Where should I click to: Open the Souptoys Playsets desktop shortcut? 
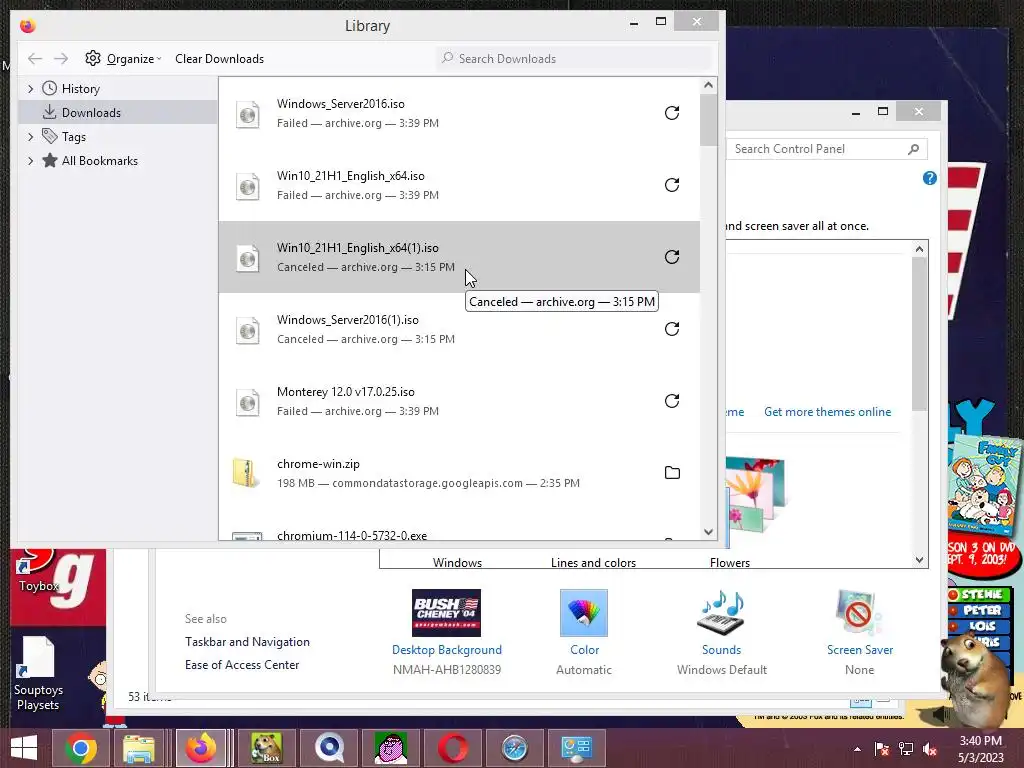click(x=39, y=674)
